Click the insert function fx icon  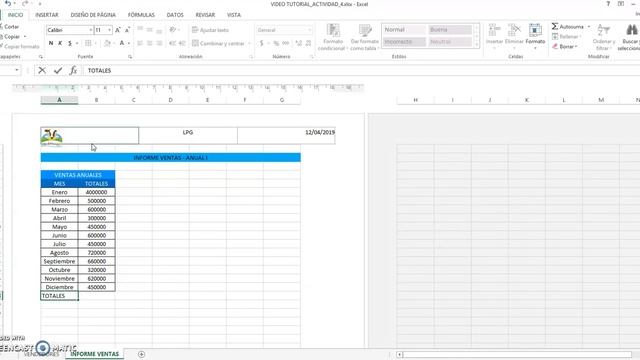pyautogui.click(x=73, y=71)
